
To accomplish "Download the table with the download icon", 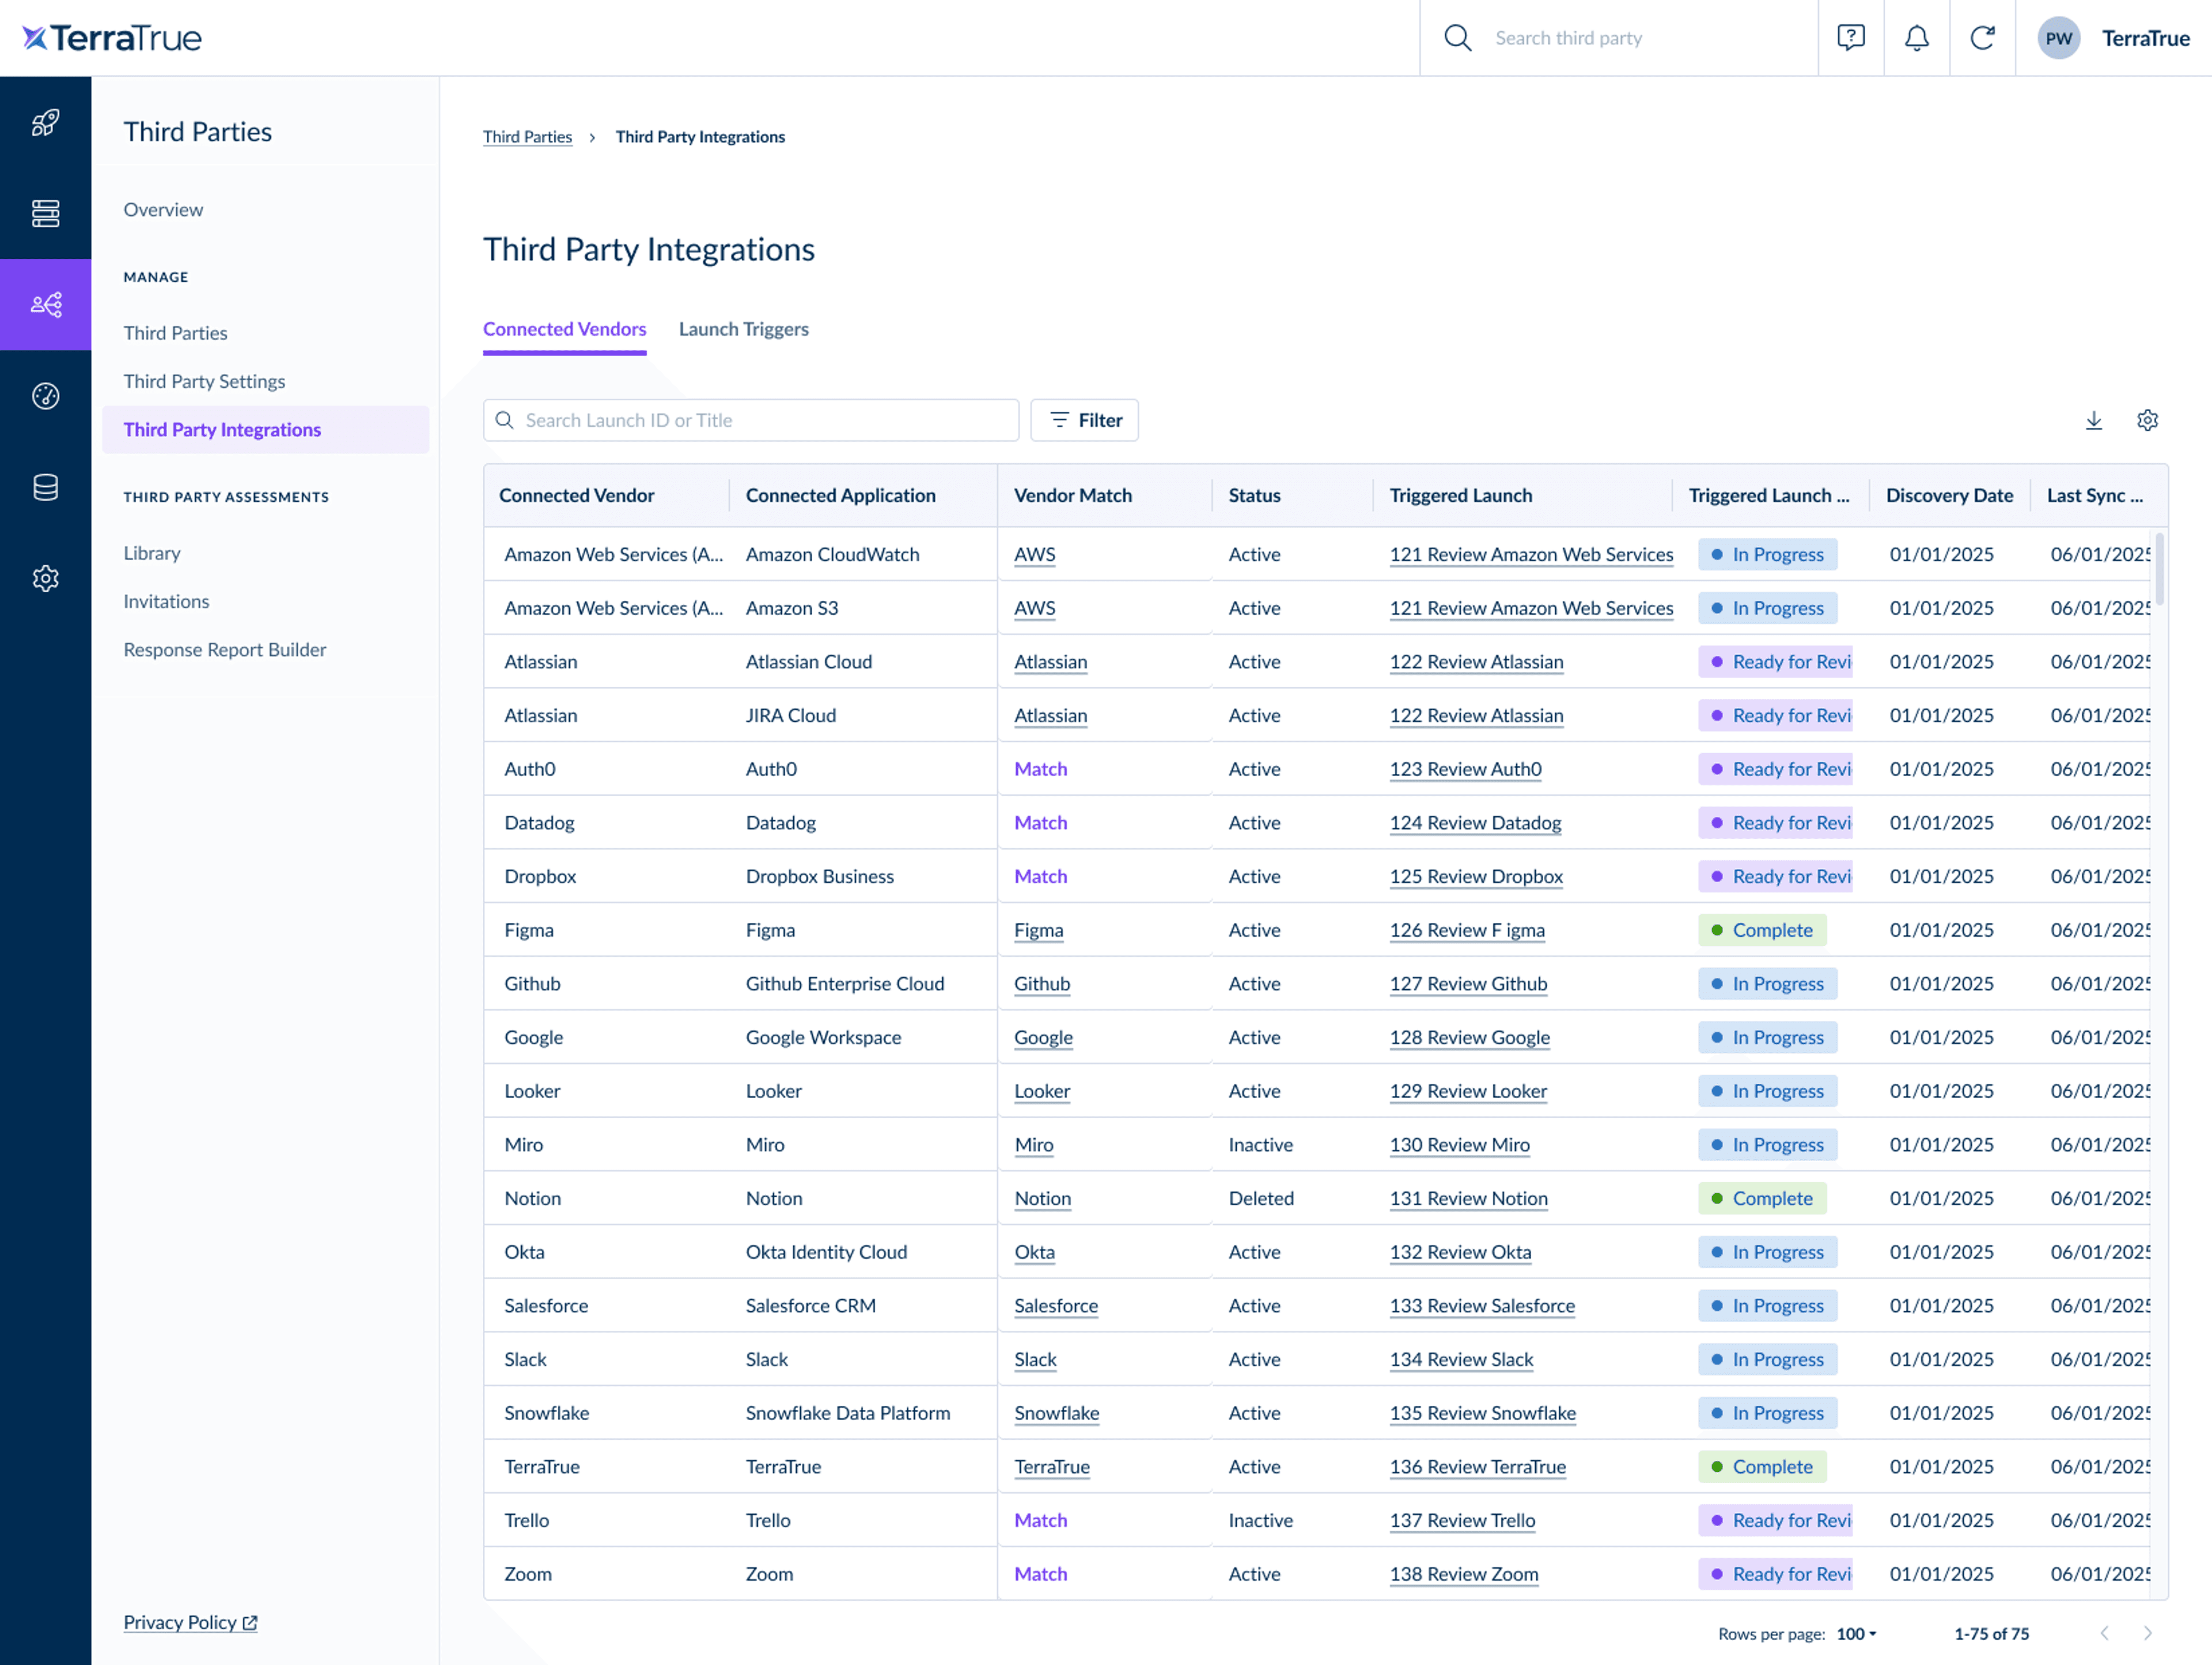I will tap(2093, 420).
